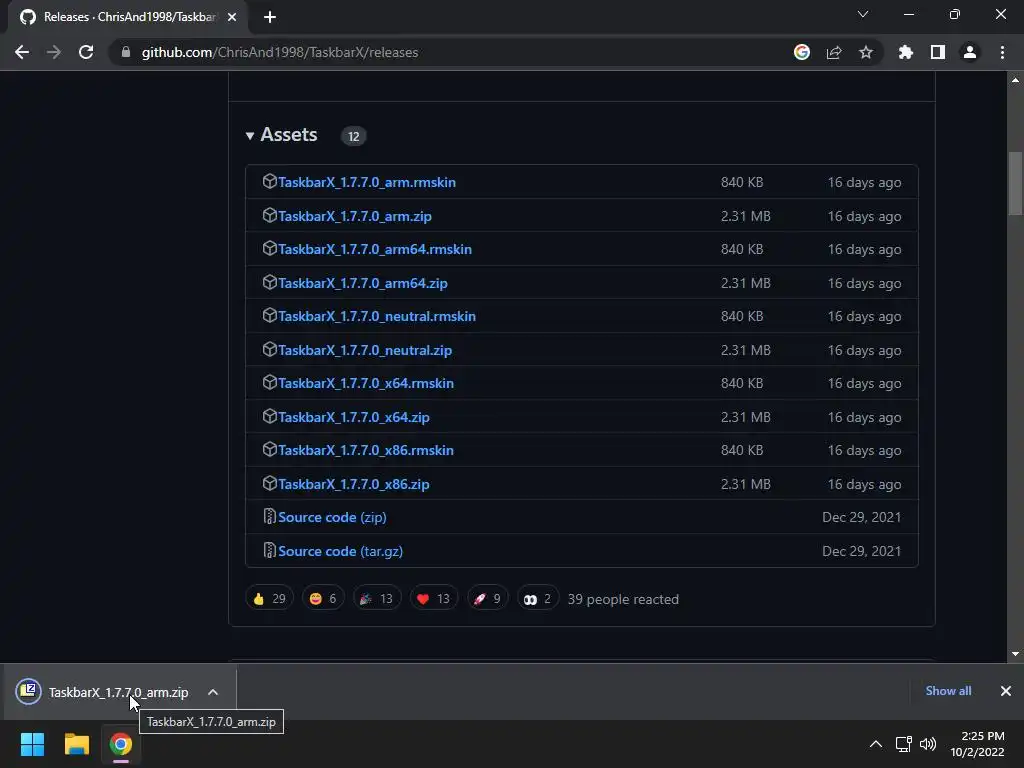Toggle the hooray party reaction (13)
The image size is (1024, 768).
pyautogui.click(x=377, y=599)
